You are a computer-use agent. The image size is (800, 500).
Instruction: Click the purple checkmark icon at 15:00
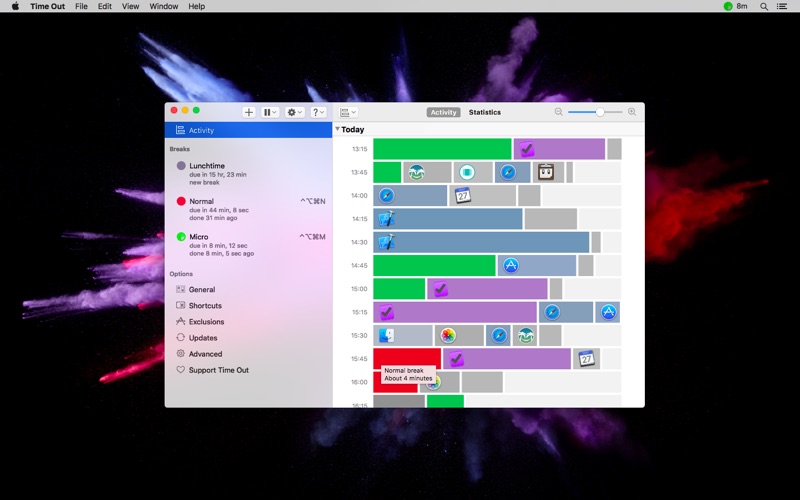tap(440, 289)
